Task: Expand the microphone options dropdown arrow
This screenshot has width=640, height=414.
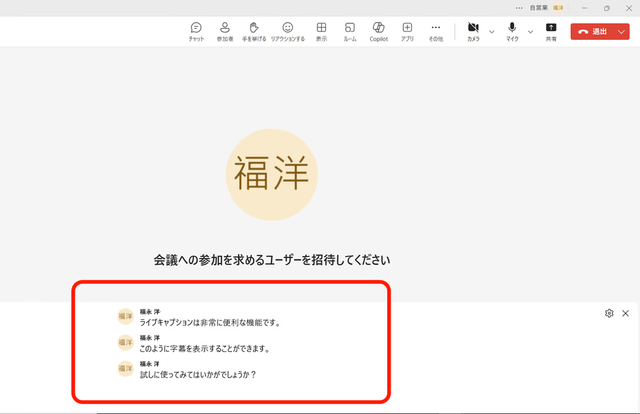Action: [x=530, y=31]
